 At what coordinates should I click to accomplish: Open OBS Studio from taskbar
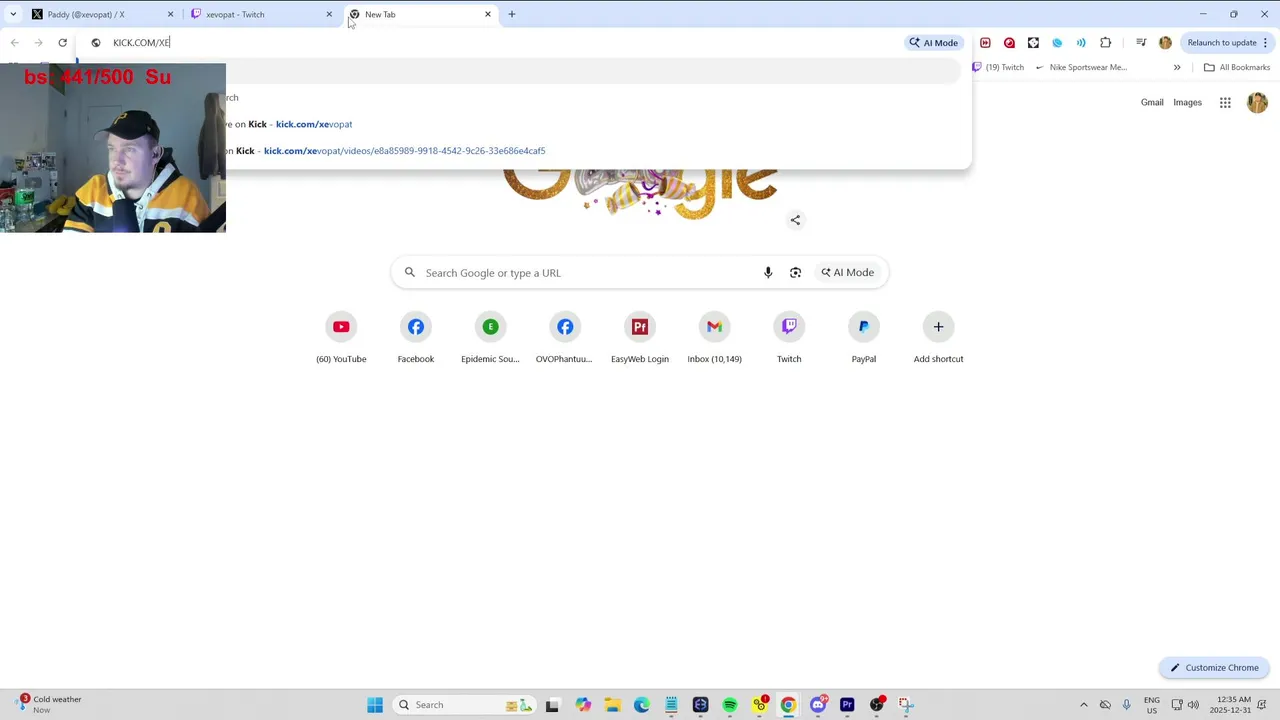[877, 705]
